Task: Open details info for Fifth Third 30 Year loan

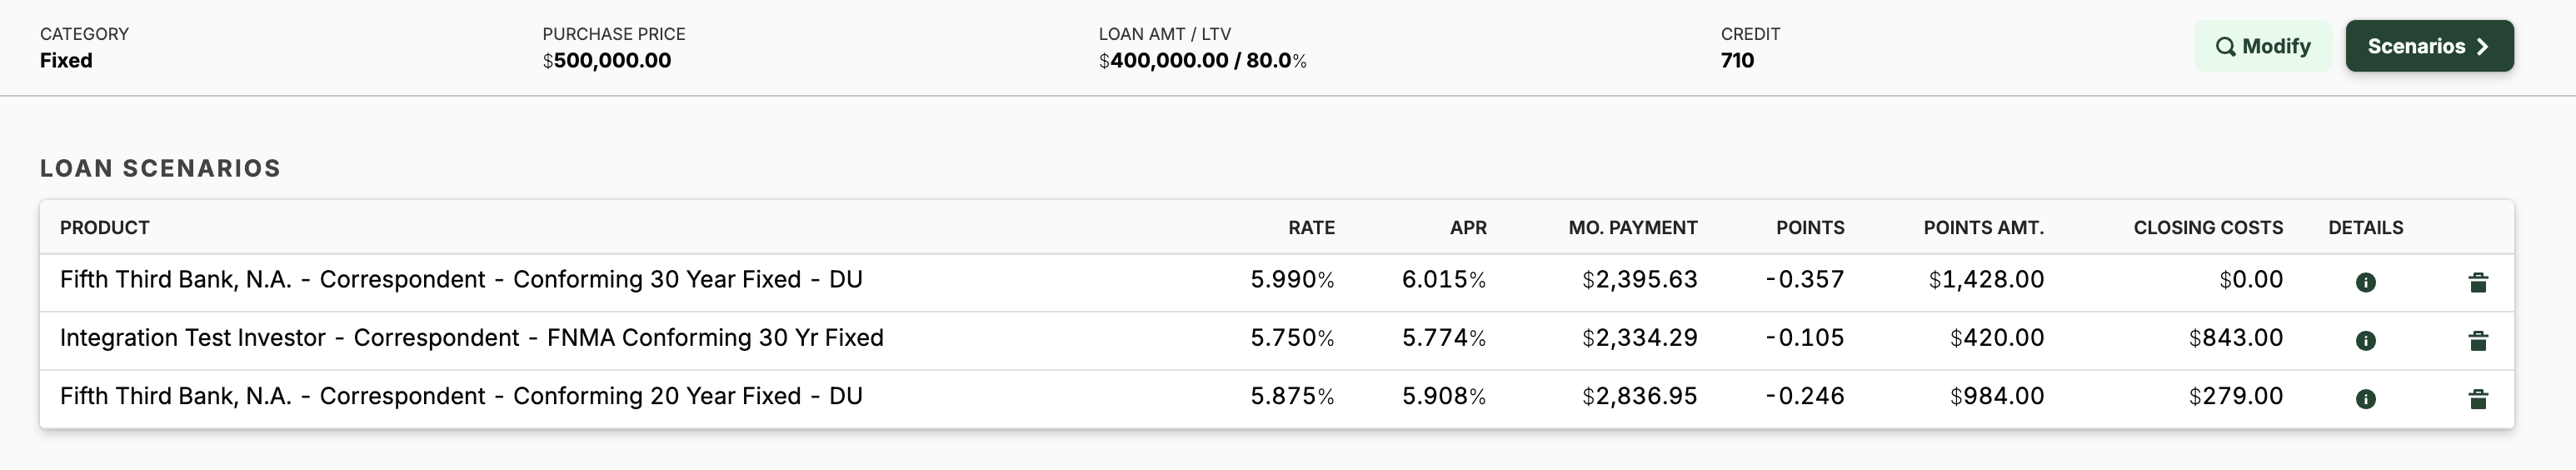Action: (2365, 283)
